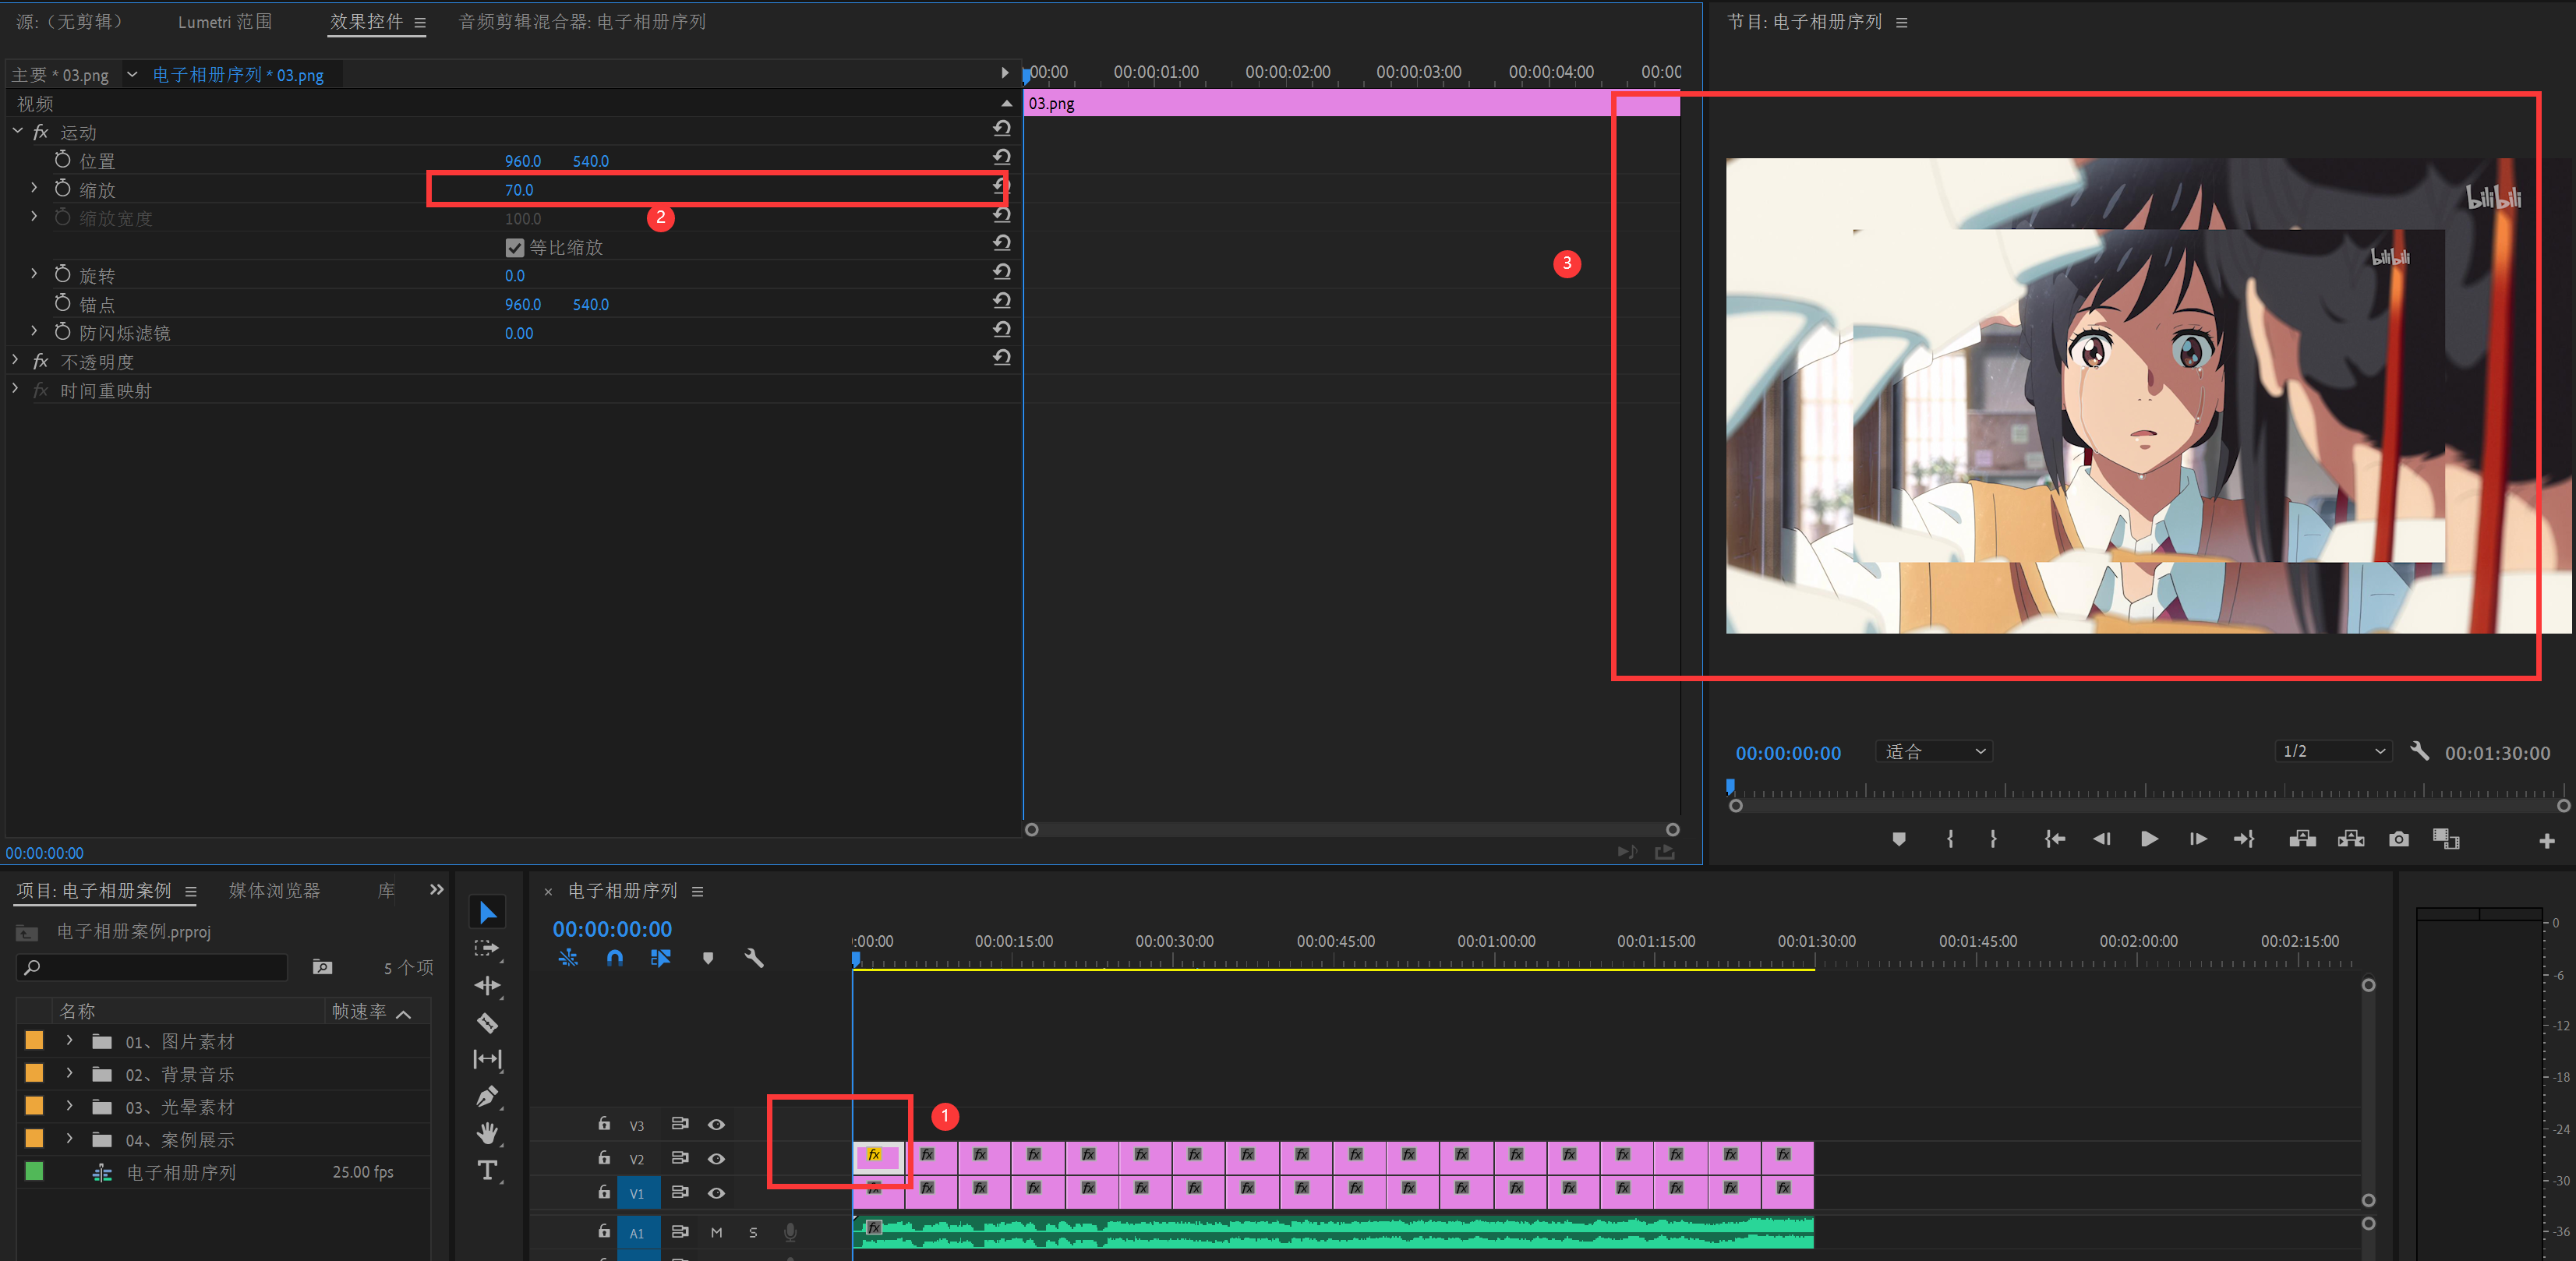
Task: Uncheck the Uniform Scale checkbox
Action: click(515, 247)
